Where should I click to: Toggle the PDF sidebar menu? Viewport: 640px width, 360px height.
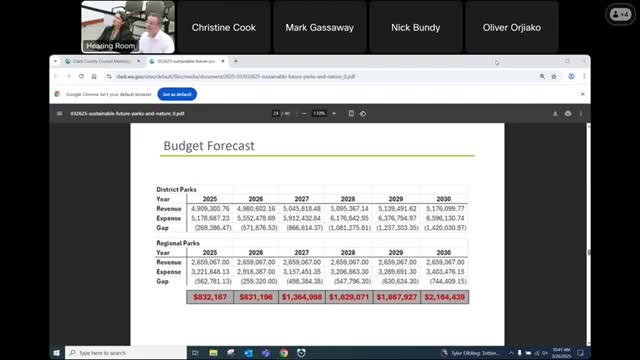coord(60,113)
